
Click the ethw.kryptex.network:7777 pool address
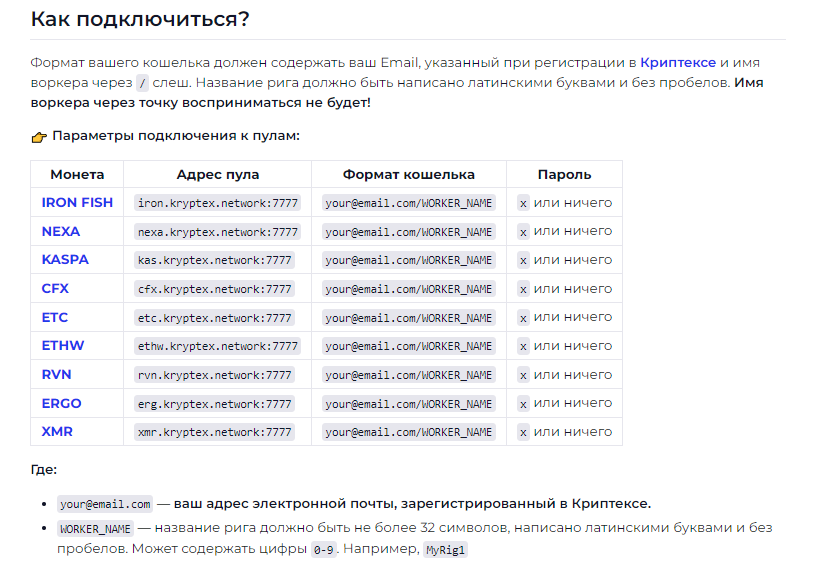click(218, 346)
